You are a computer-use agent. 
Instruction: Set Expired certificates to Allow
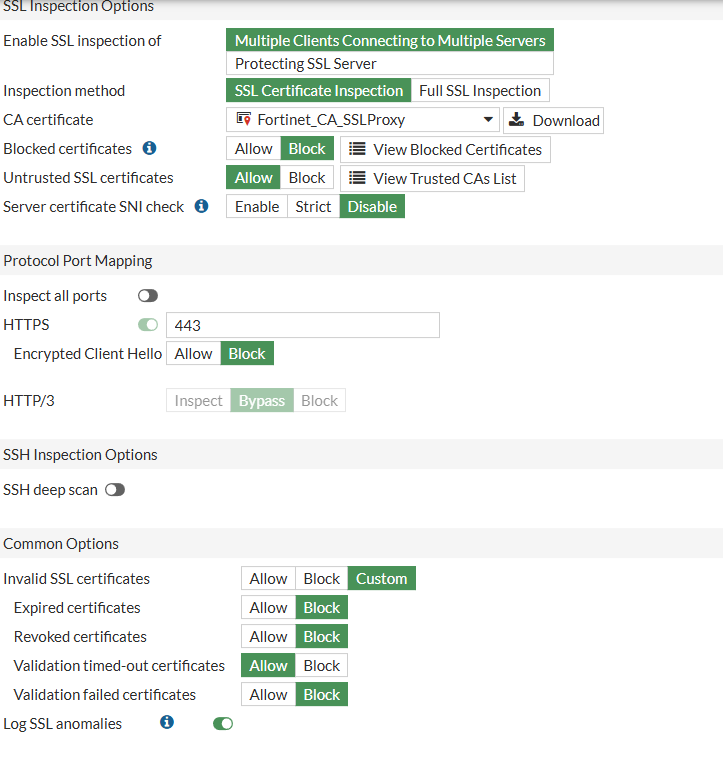coord(268,607)
